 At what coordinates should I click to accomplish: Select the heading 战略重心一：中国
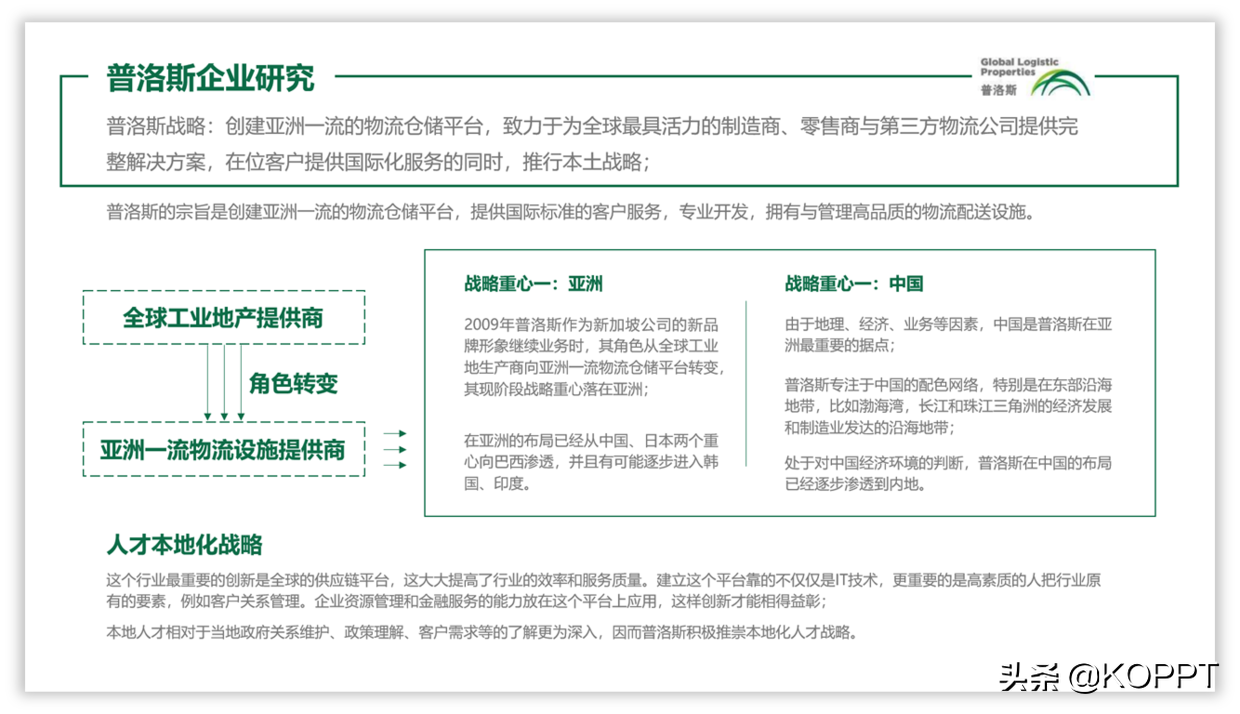(854, 284)
